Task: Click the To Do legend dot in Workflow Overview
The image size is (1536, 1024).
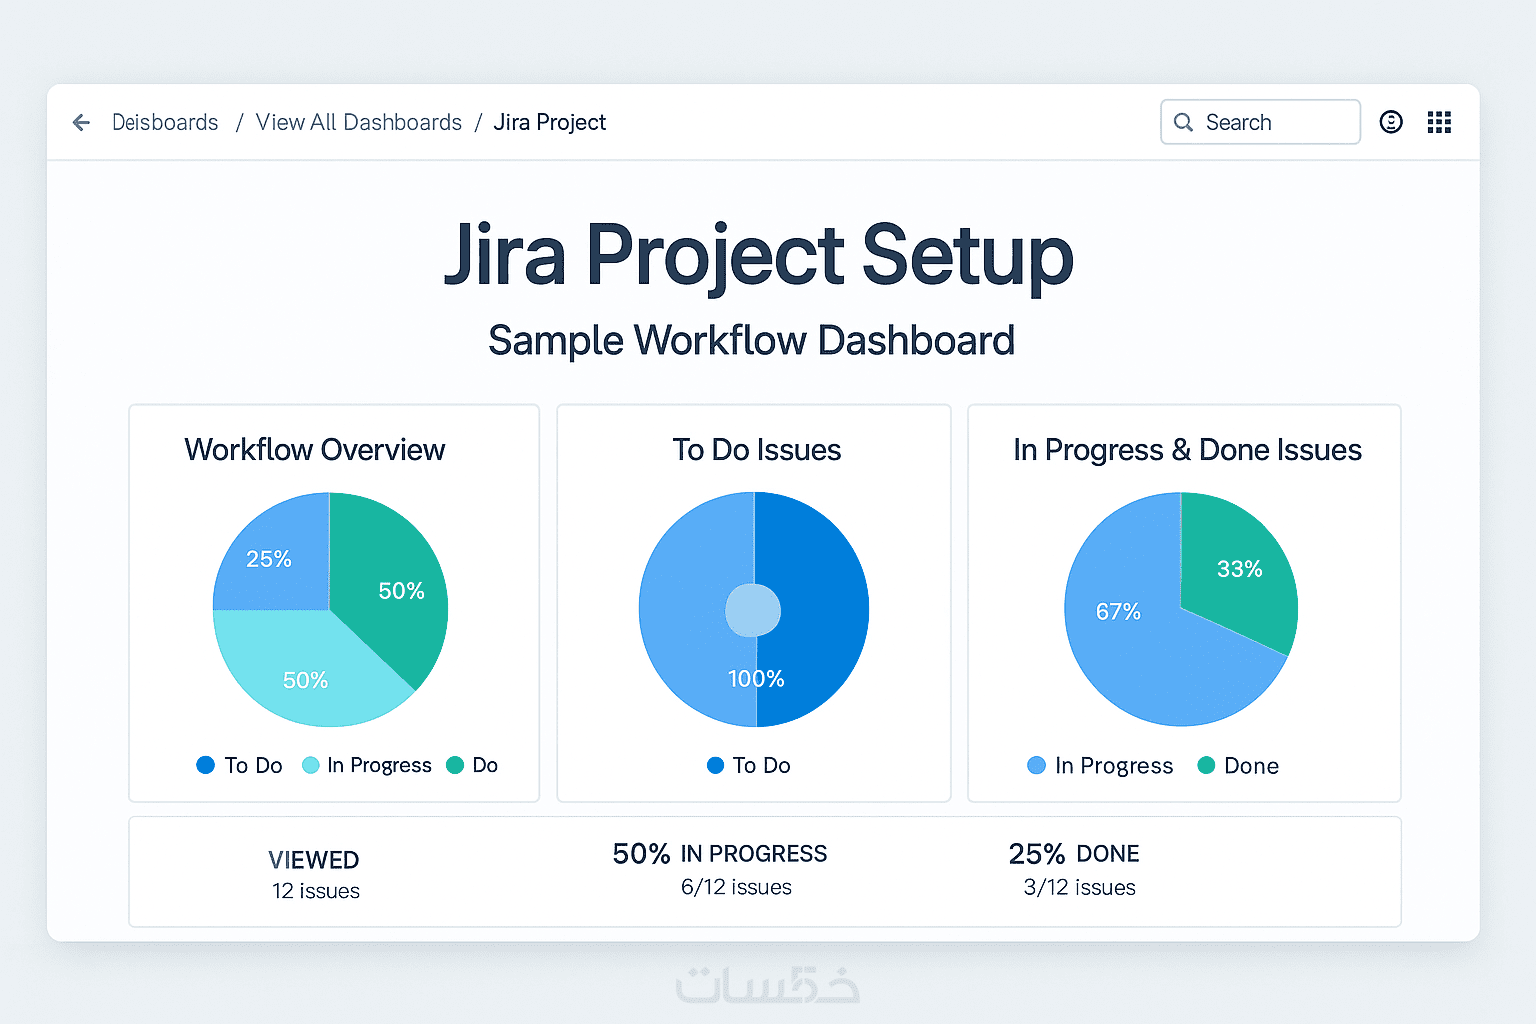Action: (206, 765)
